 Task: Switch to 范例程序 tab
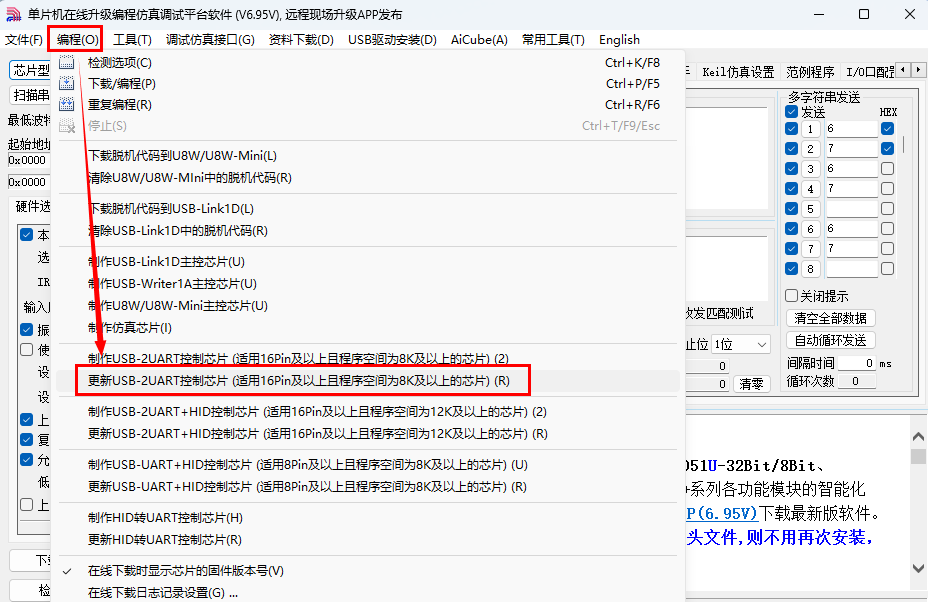pyautogui.click(x=810, y=72)
